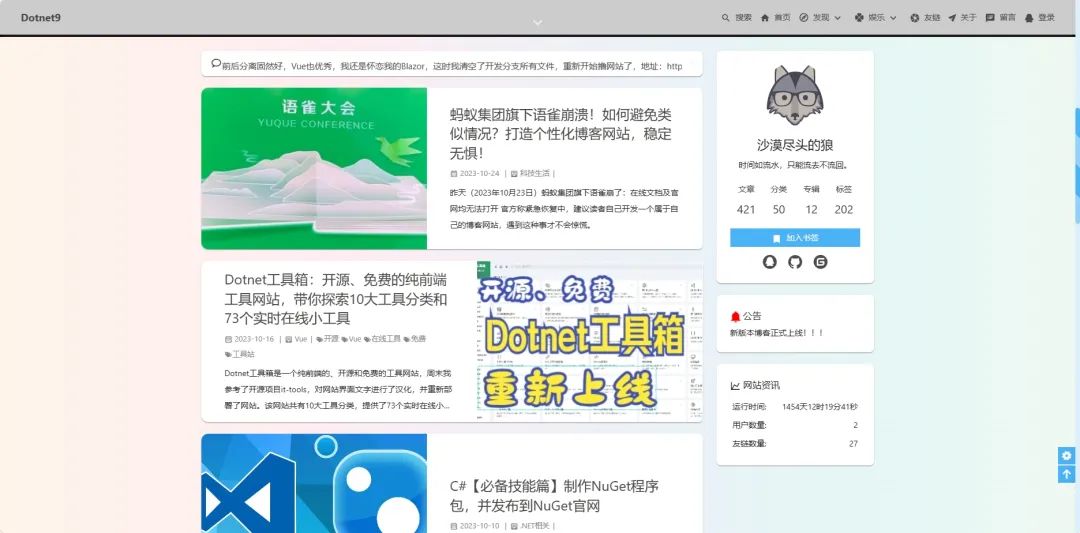Open the 关于 about page

coord(962,18)
